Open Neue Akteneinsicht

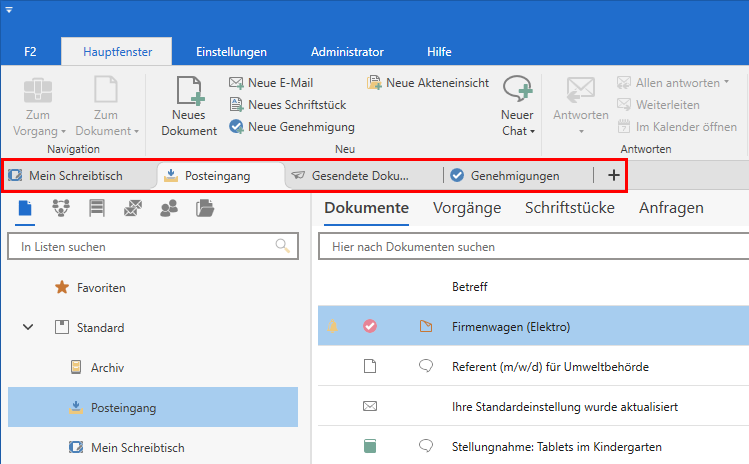(429, 83)
